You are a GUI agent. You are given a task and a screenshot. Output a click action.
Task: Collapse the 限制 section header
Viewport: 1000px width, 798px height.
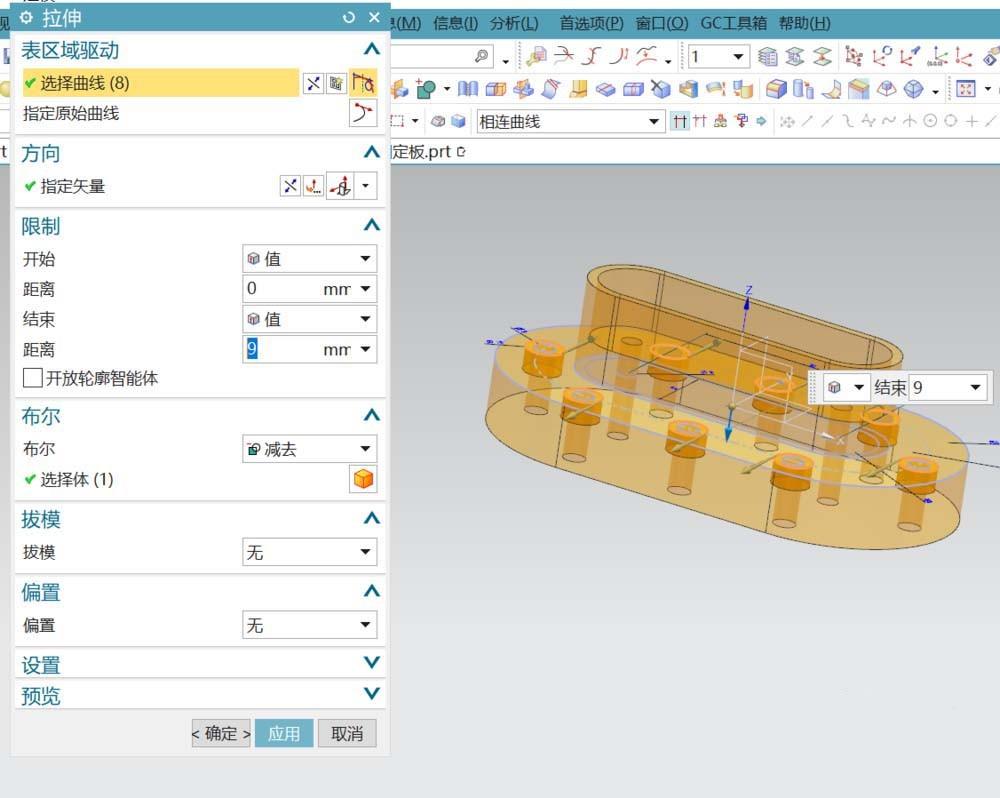371,225
